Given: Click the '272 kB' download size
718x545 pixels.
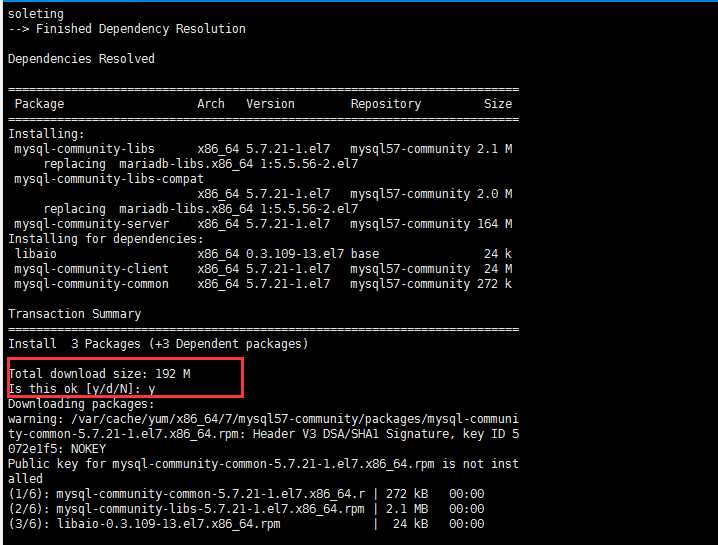Looking at the screenshot, I should point(407,494).
